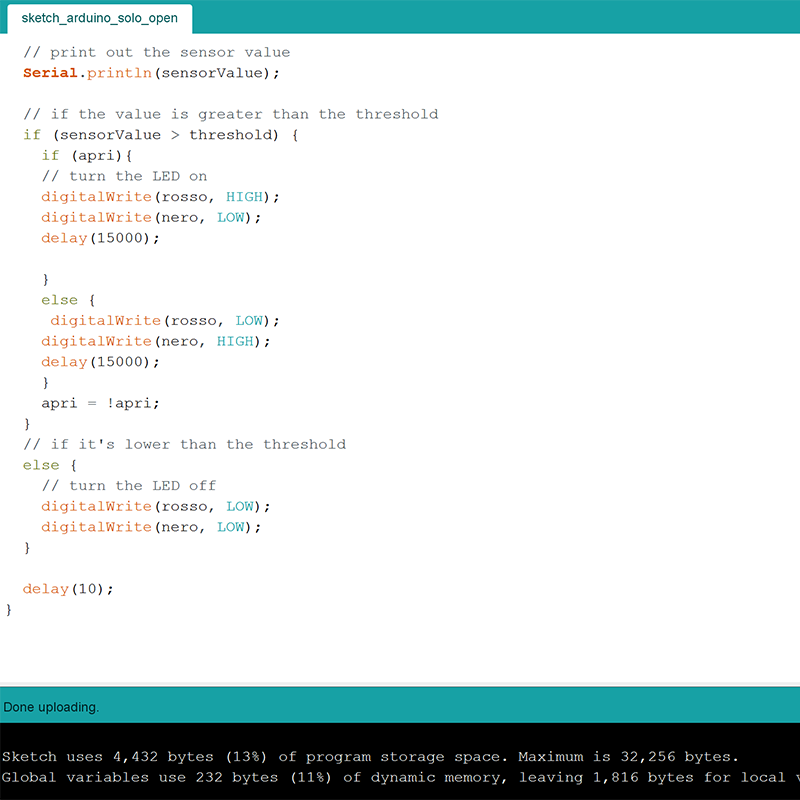Viewport: 800px width, 800px height.
Task: Click the line digitalWrite(rosso, HIGH);
Action: tap(160, 197)
